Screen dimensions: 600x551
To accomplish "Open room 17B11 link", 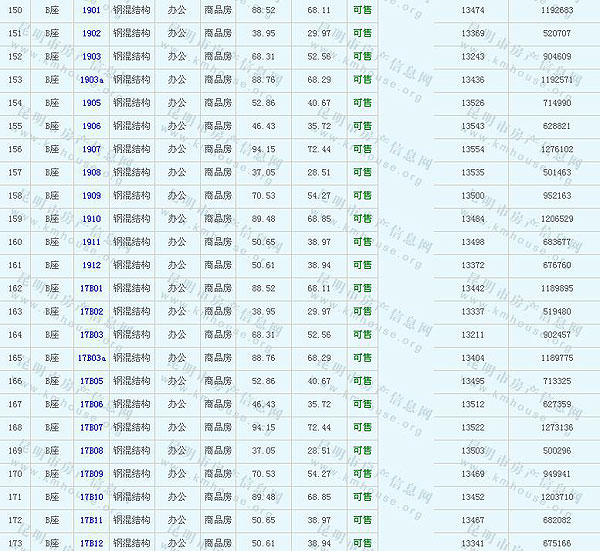I will click(x=91, y=520).
